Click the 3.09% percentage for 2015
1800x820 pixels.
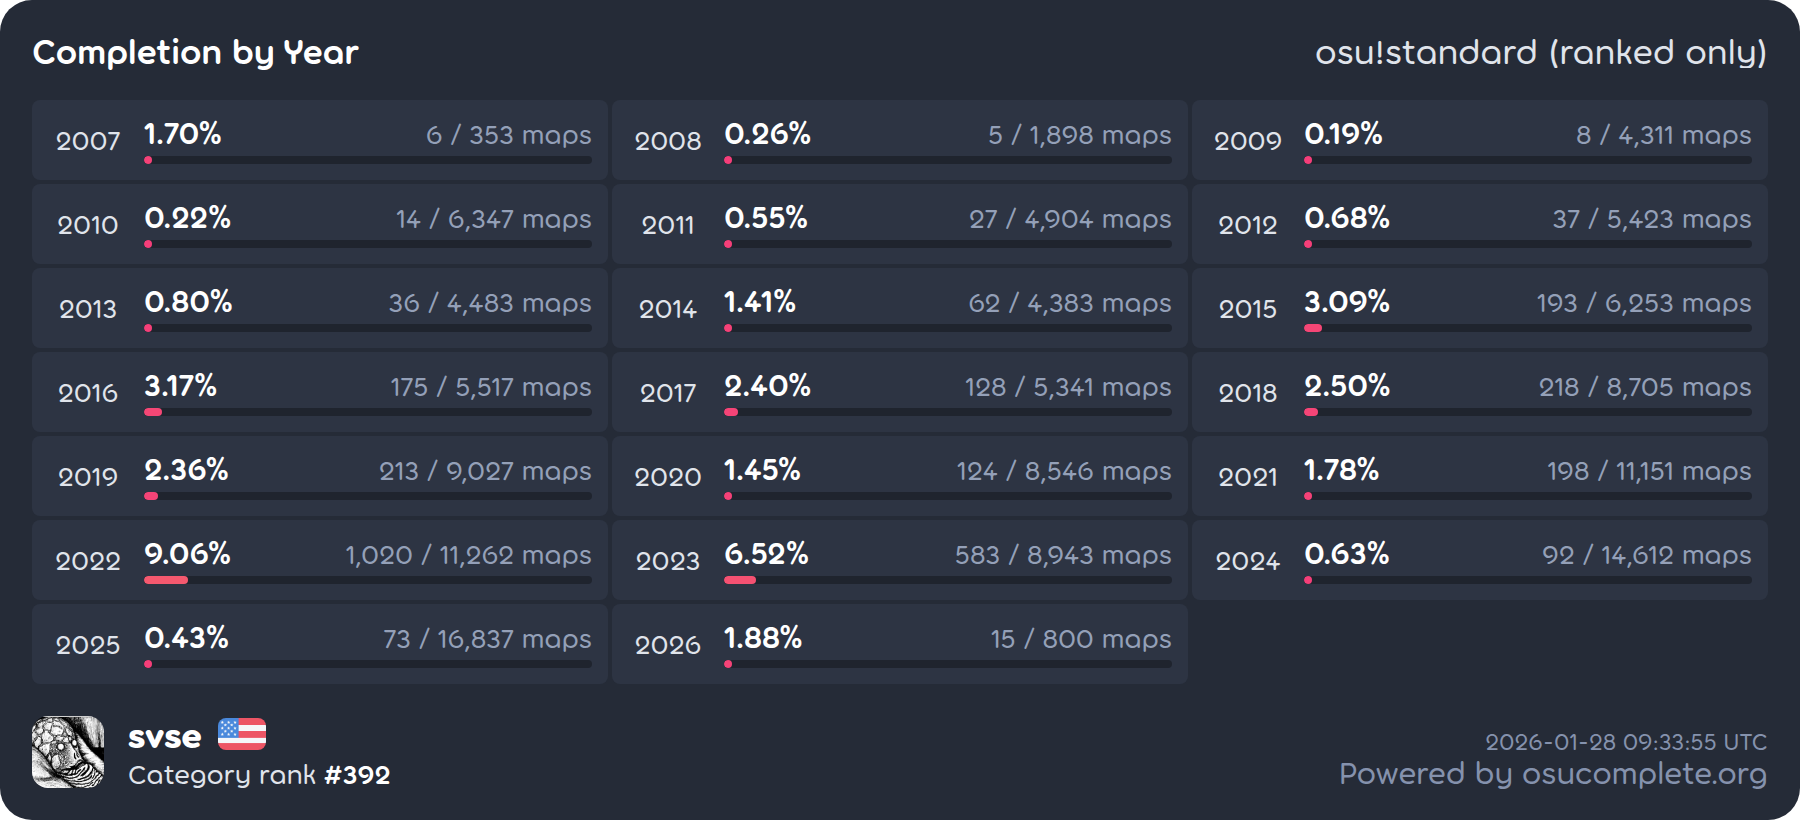pyautogui.click(x=1347, y=301)
